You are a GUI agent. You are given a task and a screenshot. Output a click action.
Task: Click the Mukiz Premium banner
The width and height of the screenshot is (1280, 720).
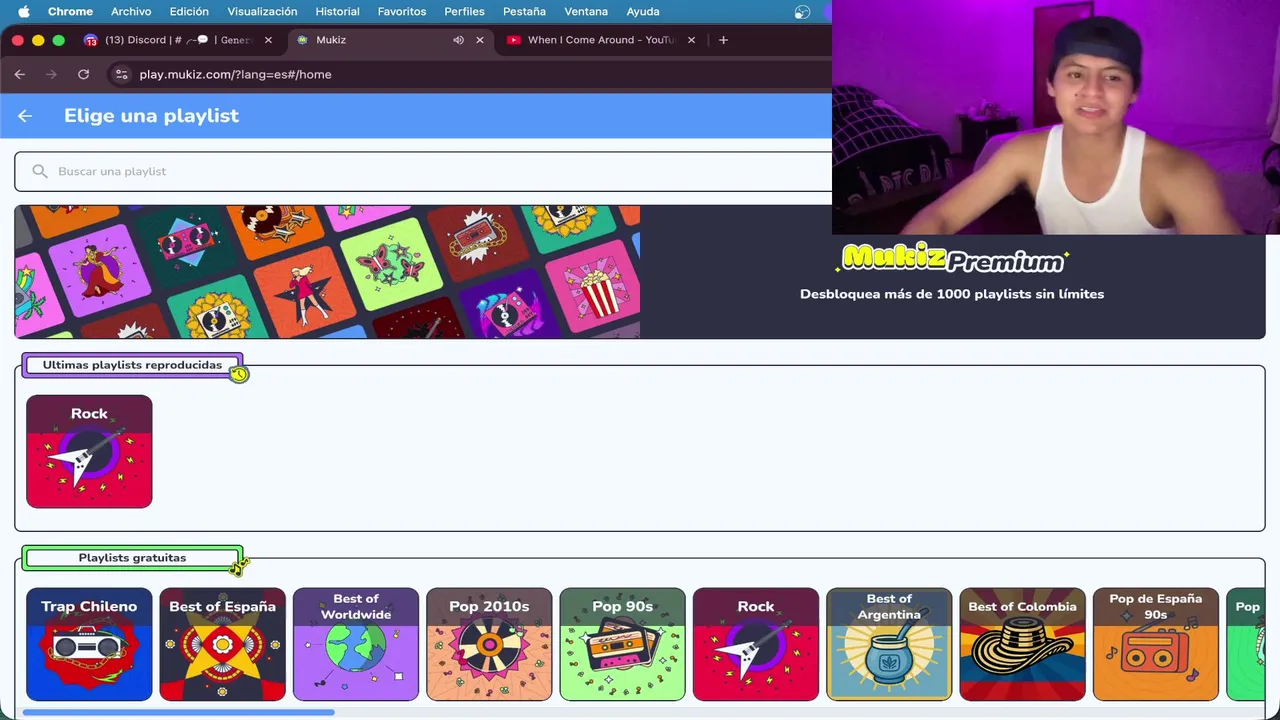(640, 272)
